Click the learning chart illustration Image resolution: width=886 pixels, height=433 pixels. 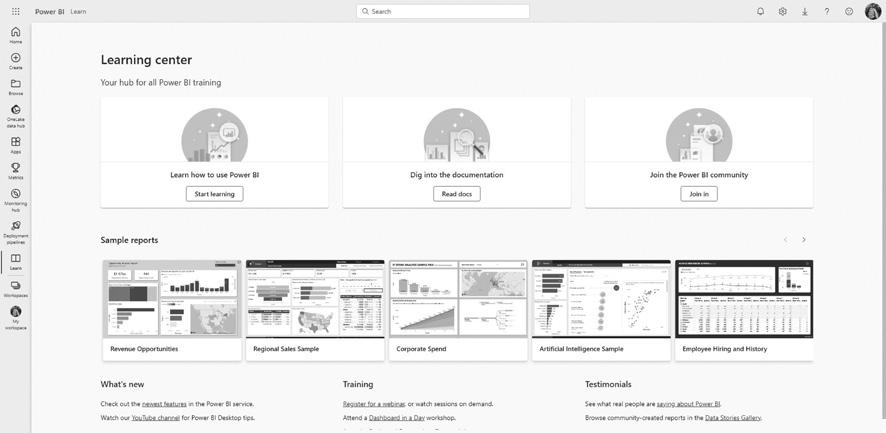(215, 135)
